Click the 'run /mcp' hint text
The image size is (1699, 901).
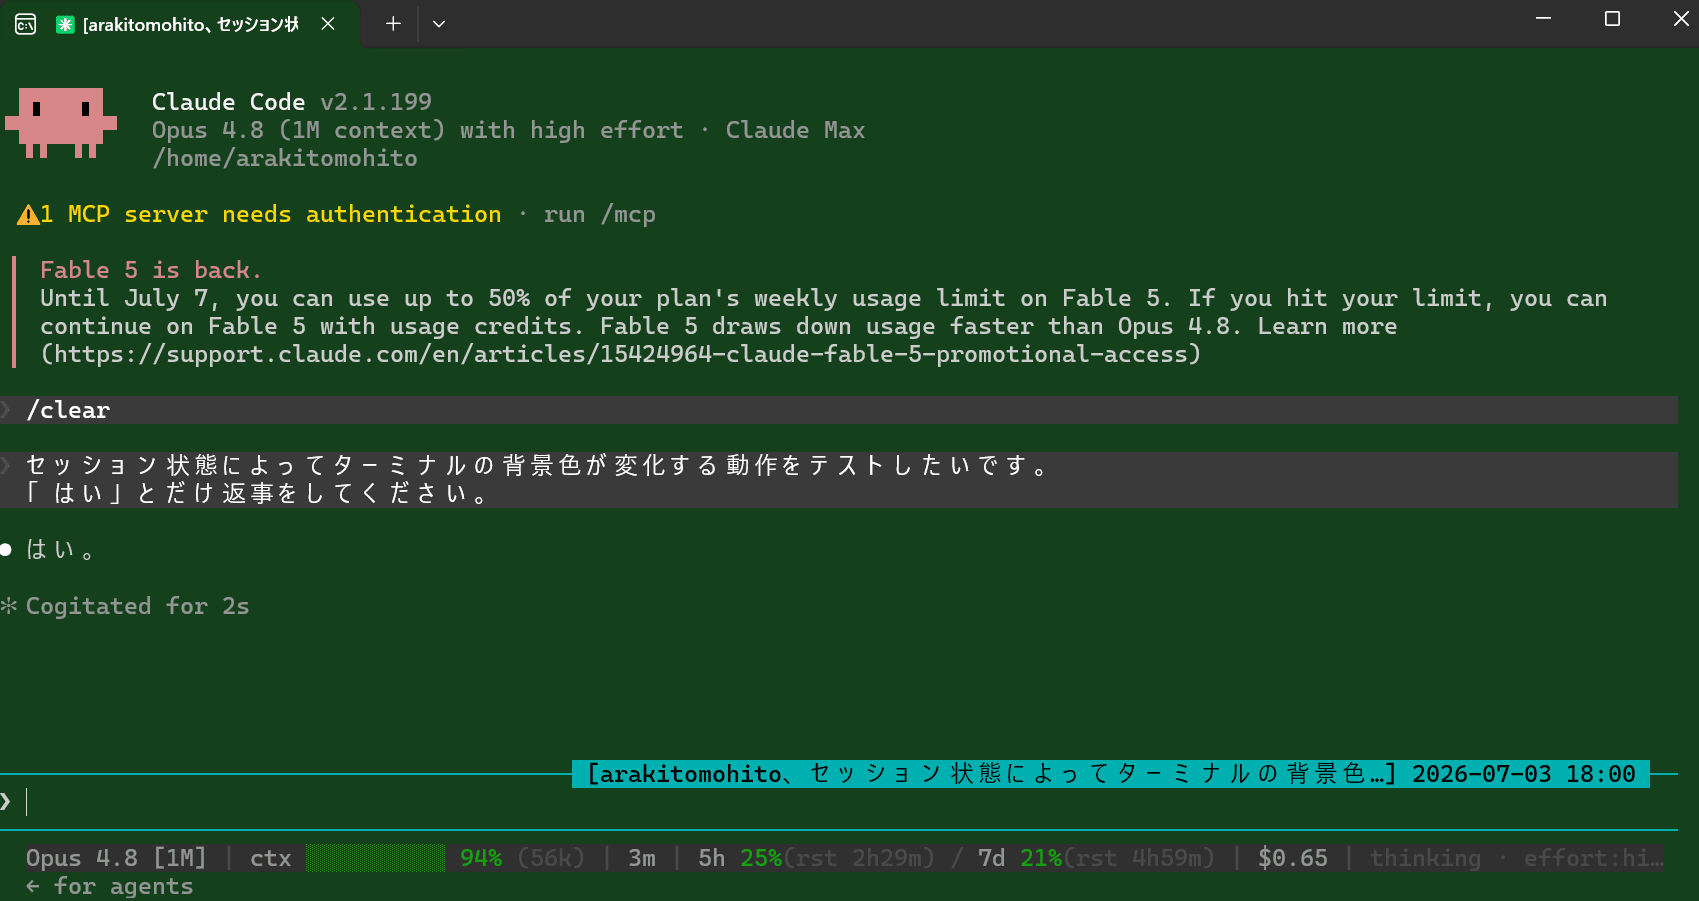(x=599, y=214)
